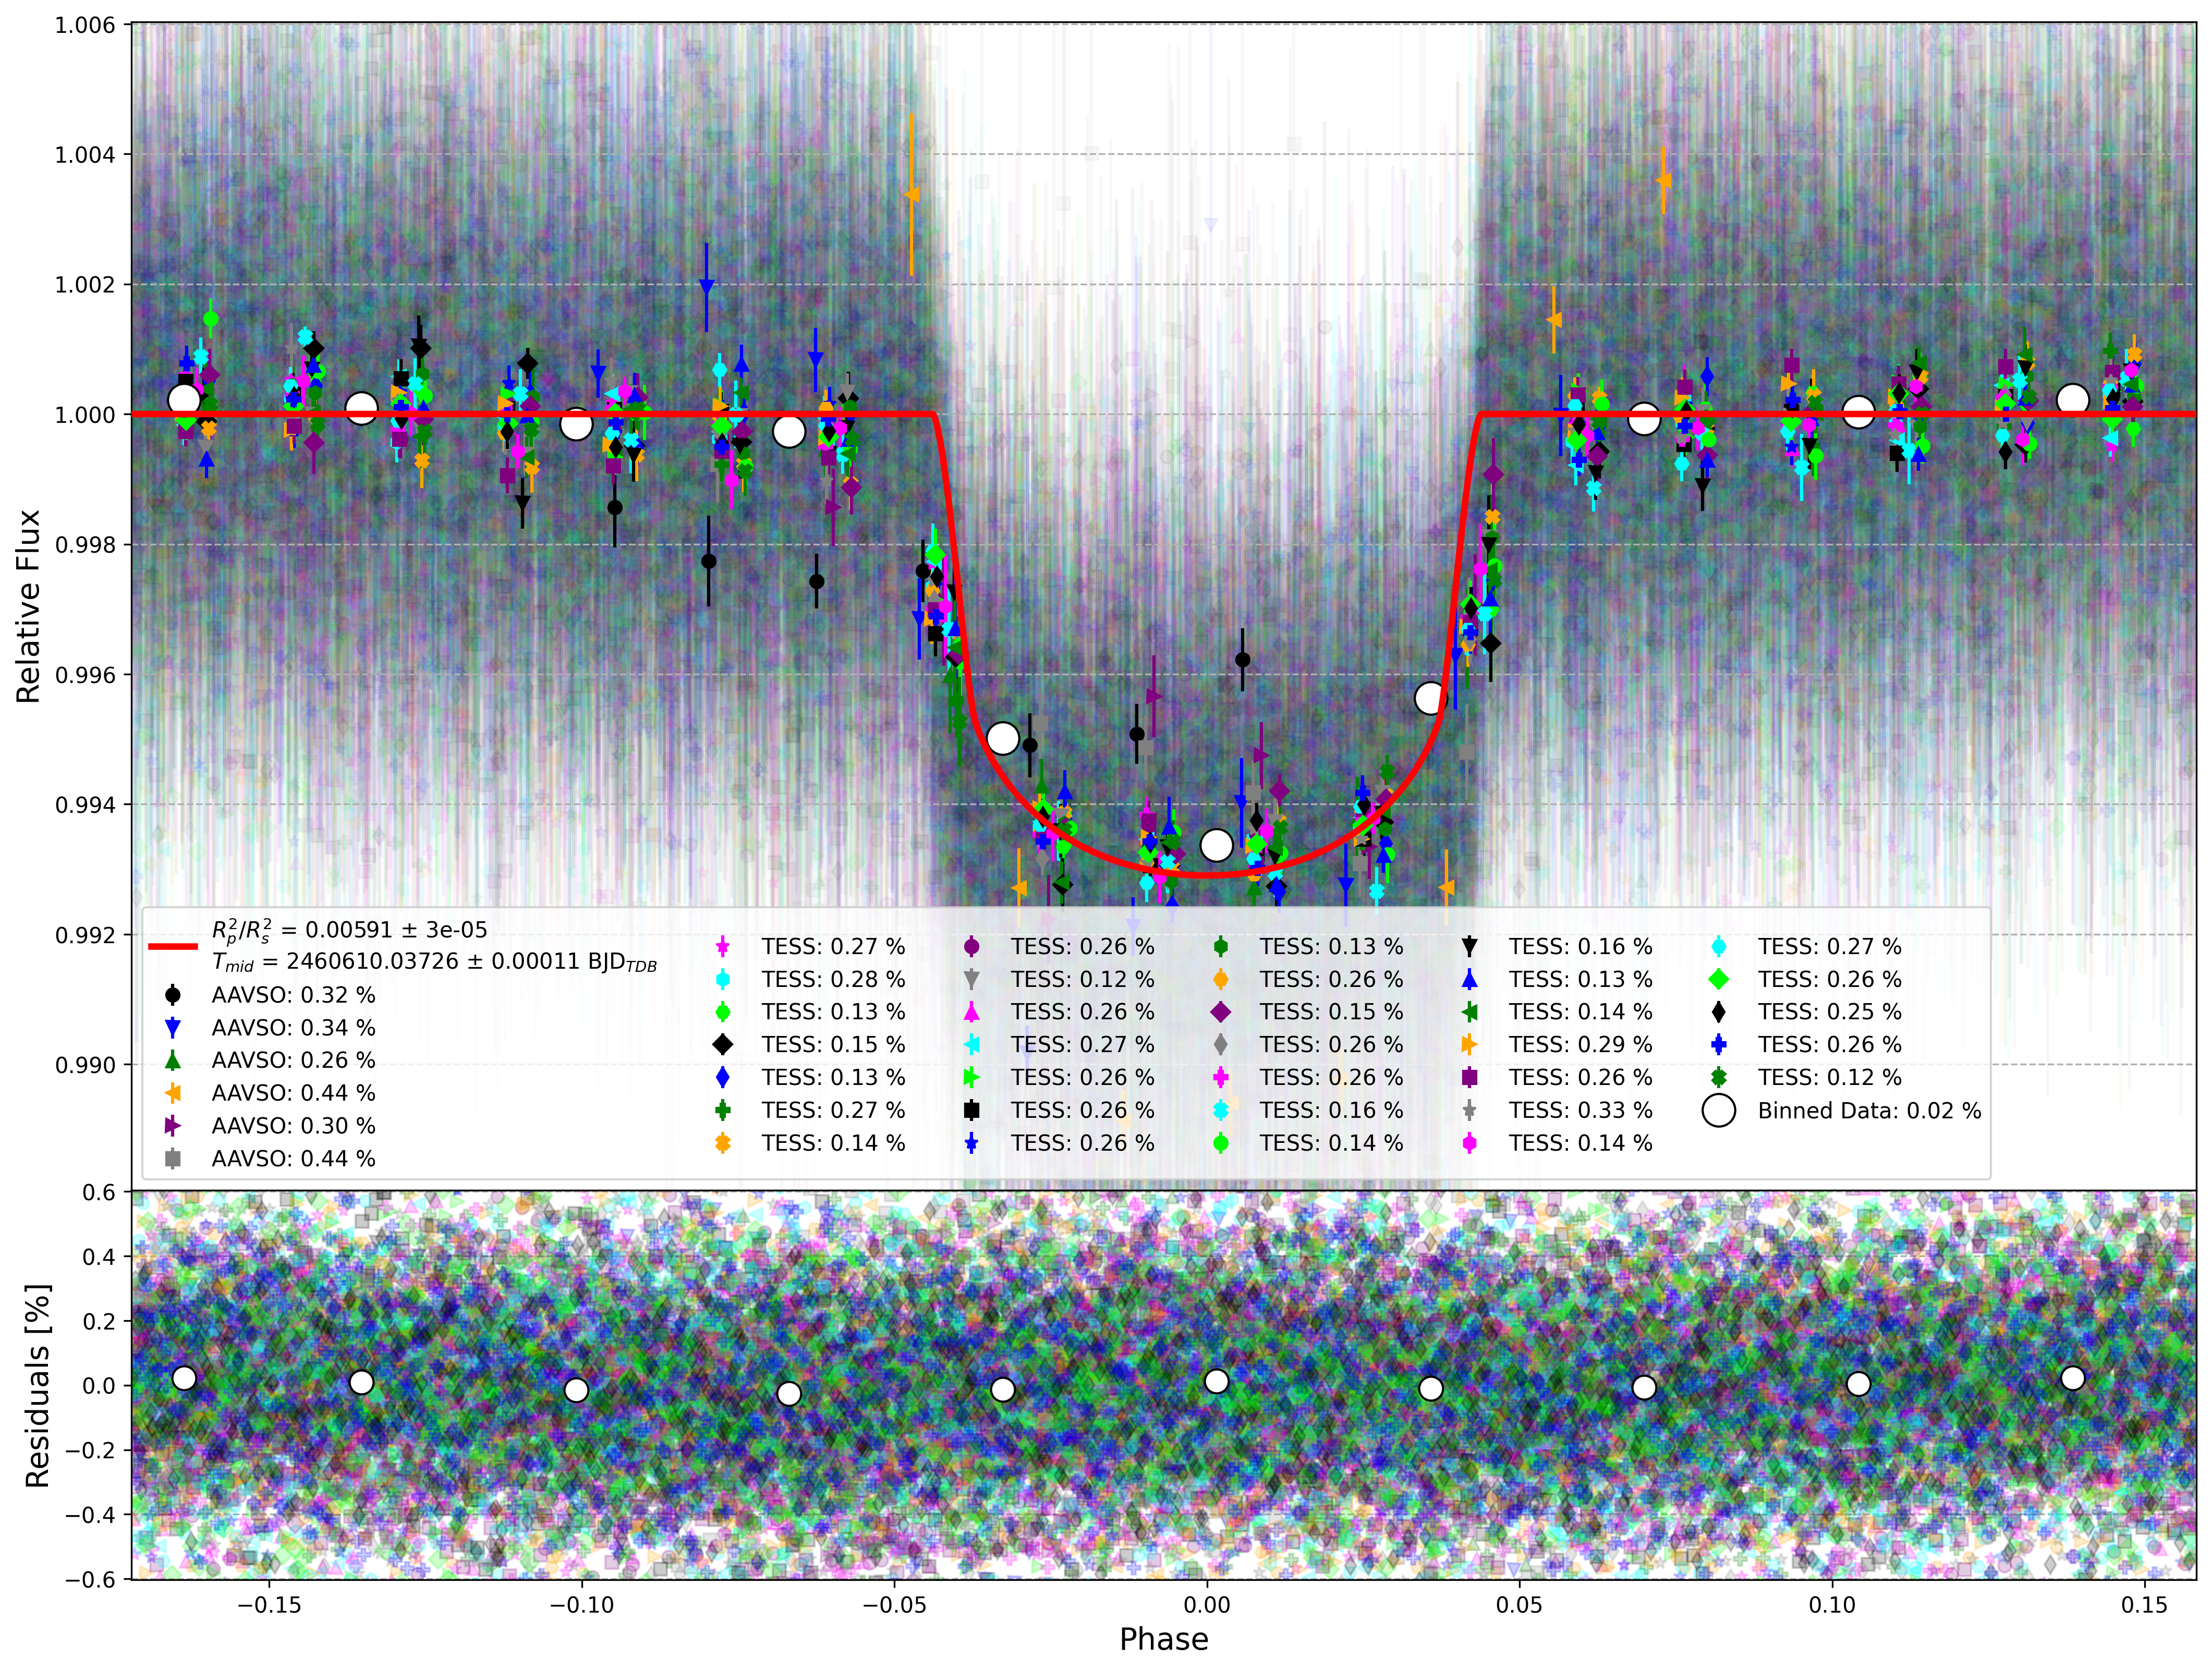
Task: Click the y-axis tick label "1.000"
Action: coord(85,415)
